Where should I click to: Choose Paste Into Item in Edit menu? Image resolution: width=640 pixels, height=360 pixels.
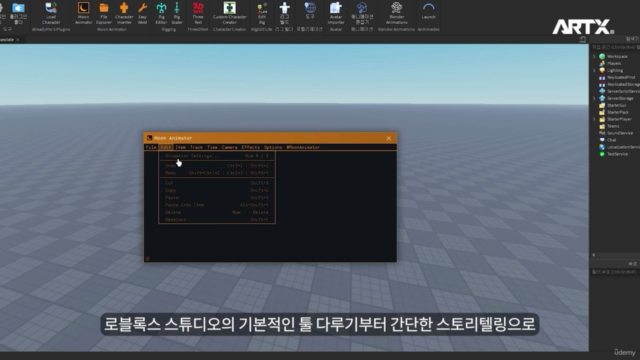click(x=217, y=205)
